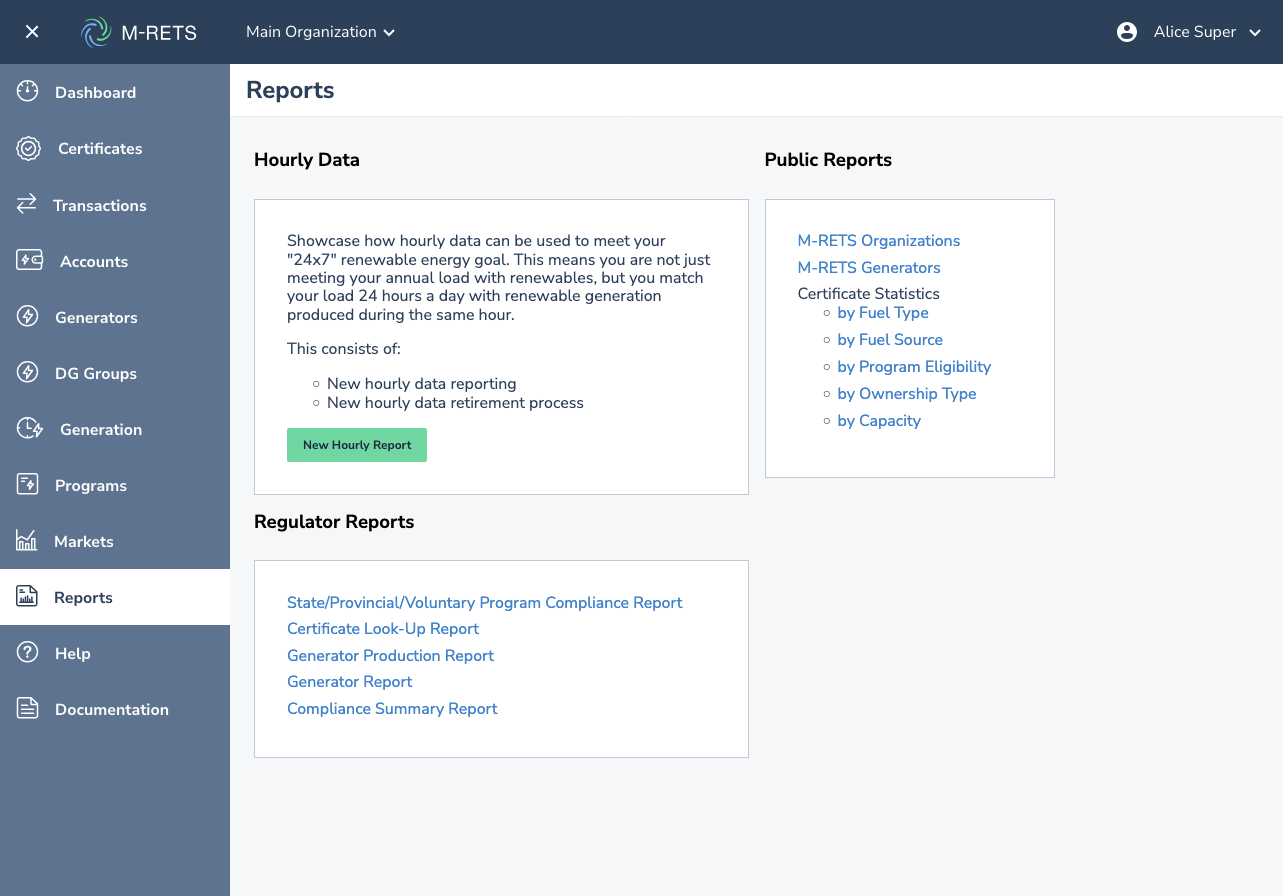Click the Generation clock-bolt icon
This screenshot has width=1283, height=896.
29,428
